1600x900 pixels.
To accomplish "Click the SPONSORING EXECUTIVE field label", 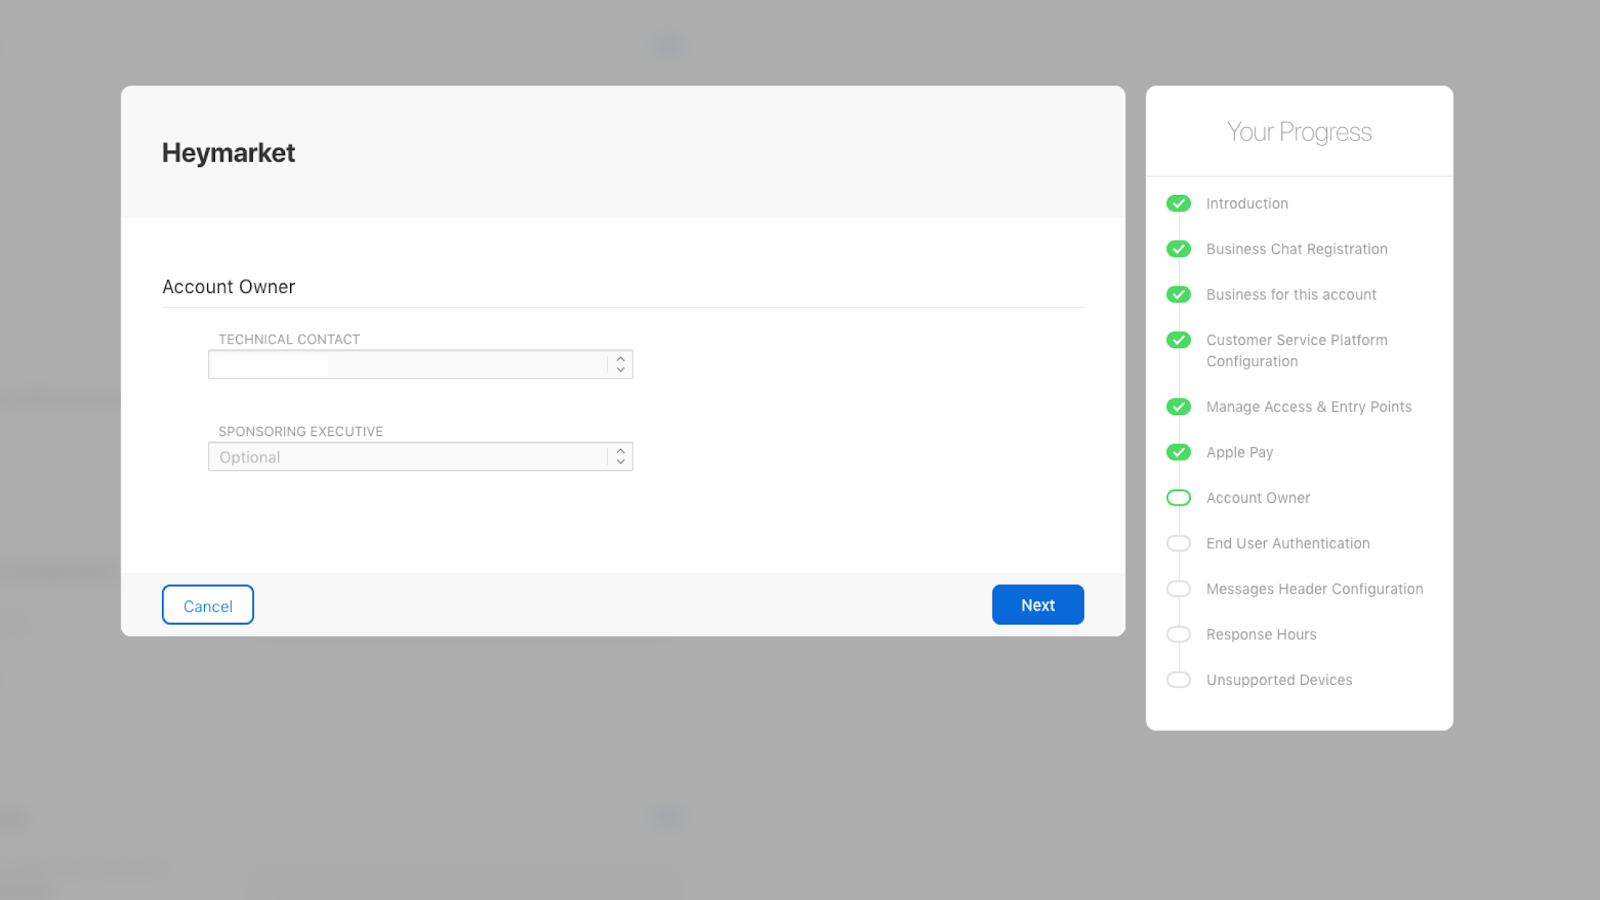I will tap(301, 431).
